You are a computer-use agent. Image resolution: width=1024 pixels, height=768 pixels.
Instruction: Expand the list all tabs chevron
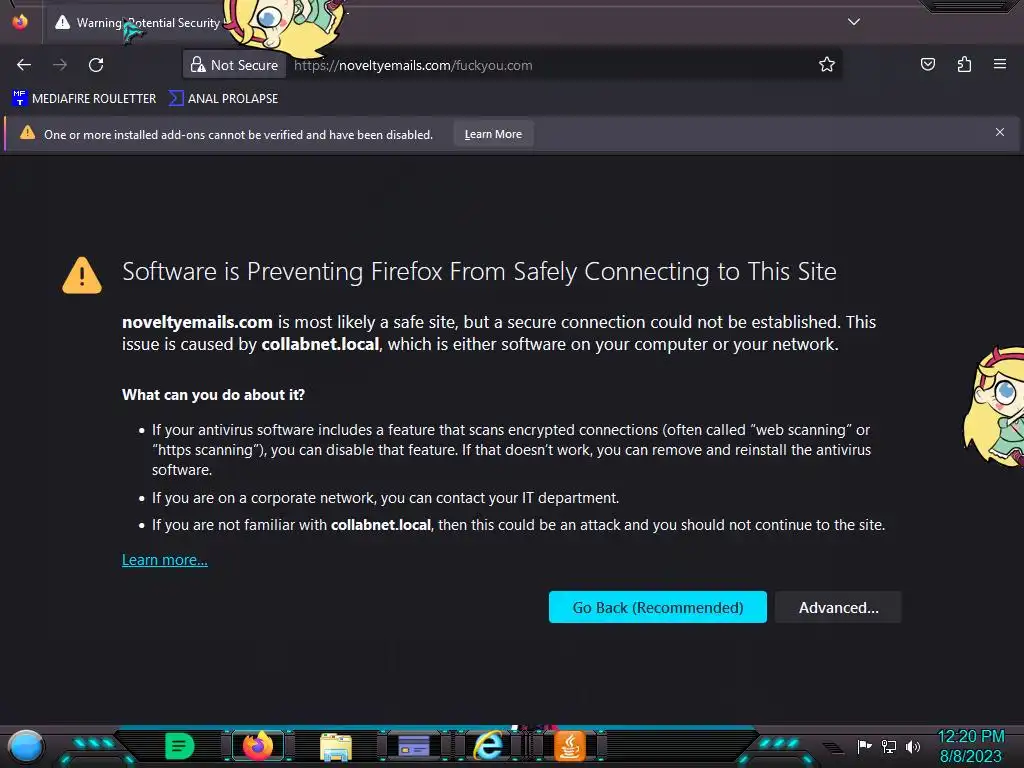pos(854,22)
